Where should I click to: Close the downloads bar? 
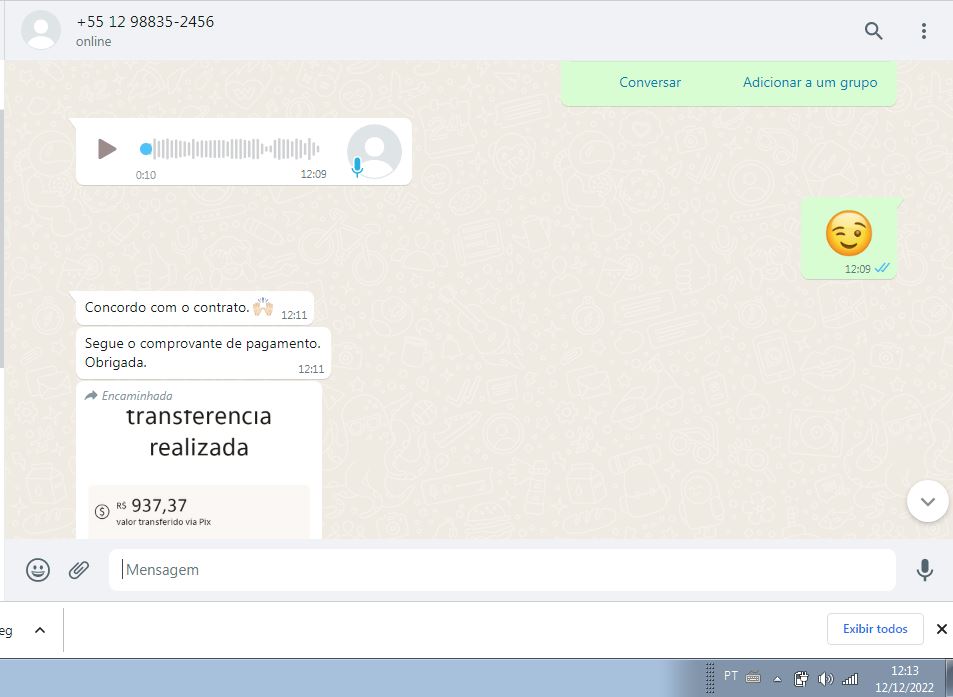click(x=941, y=629)
